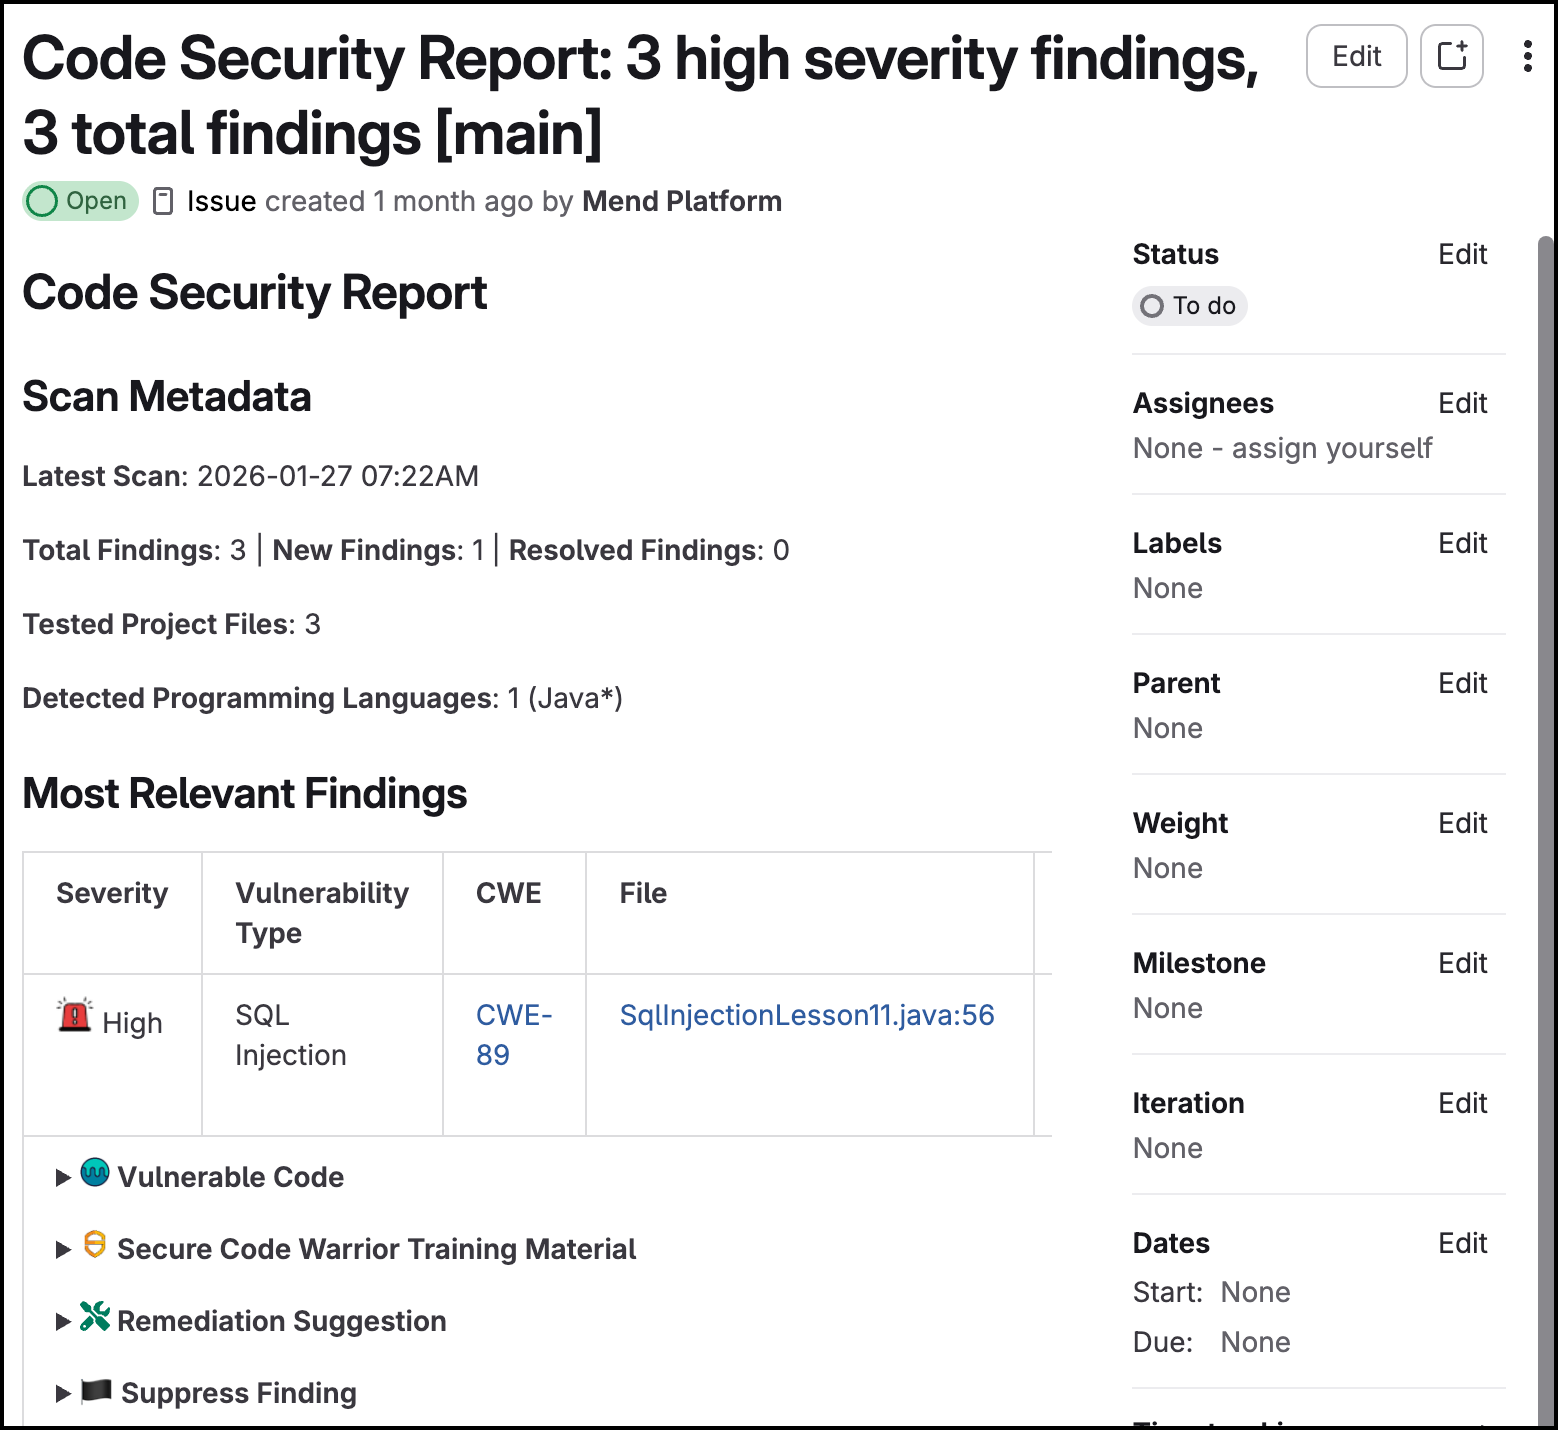Click the red siren High severity icon

(75, 1015)
